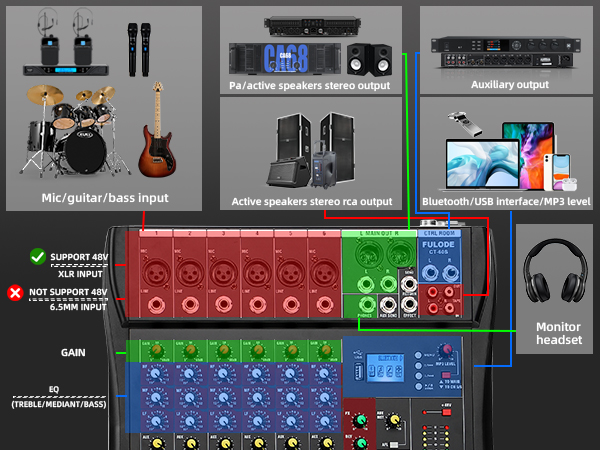Select channel 2 line input jack
The height and width of the screenshot is (450, 600).
[190, 305]
